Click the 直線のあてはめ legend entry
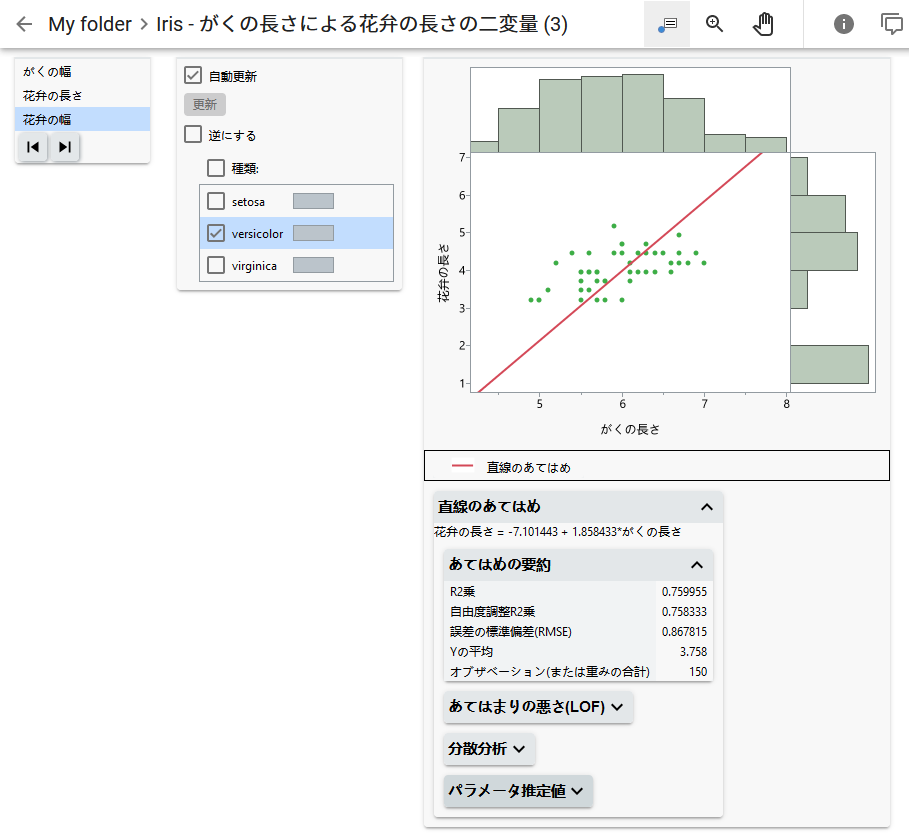This screenshot has width=909, height=838. click(x=527, y=466)
